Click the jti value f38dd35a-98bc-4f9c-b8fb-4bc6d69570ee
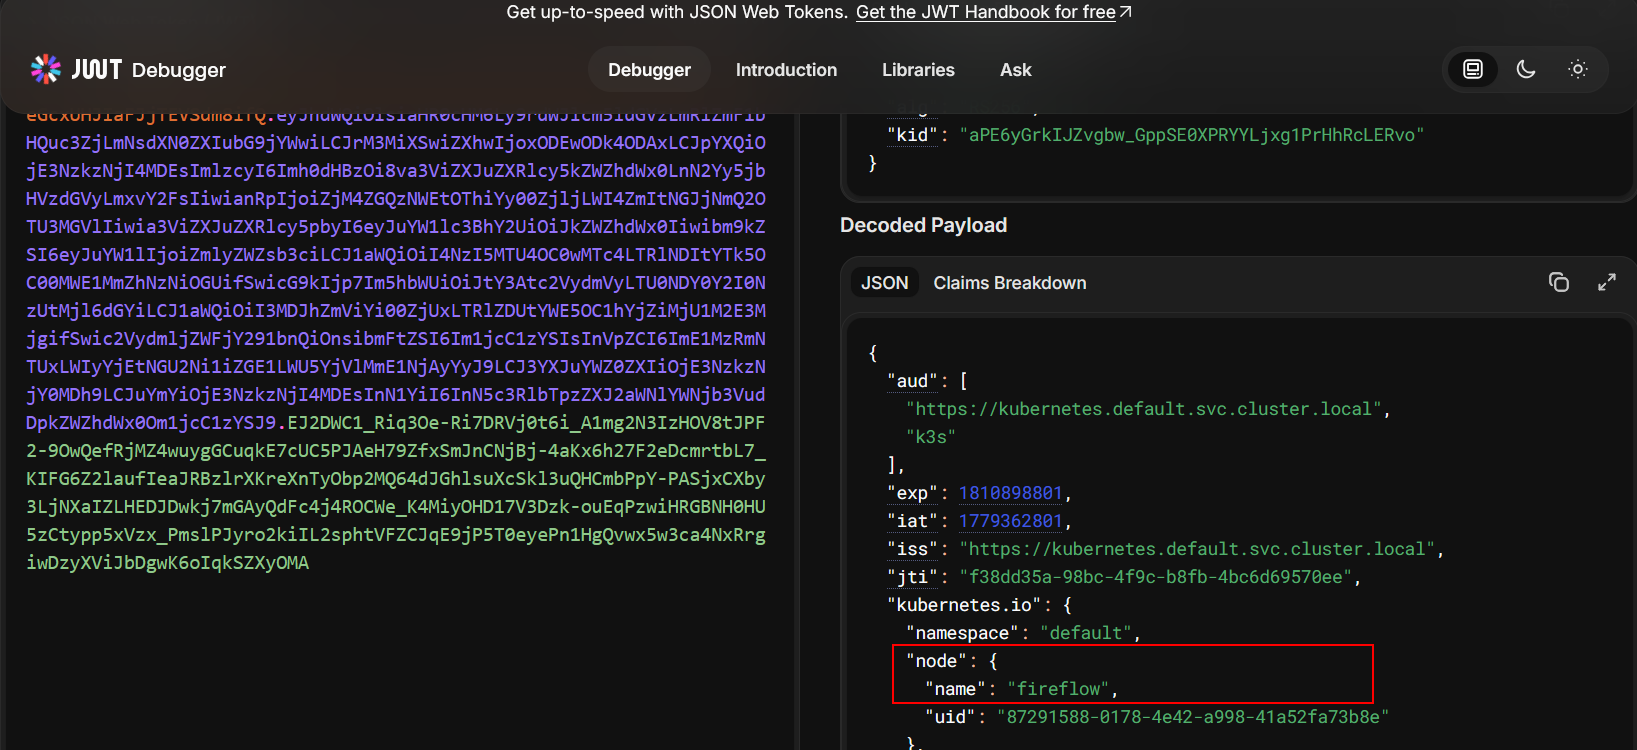The height and width of the screenshot is (750, 1637). [x=1155, y=577]
